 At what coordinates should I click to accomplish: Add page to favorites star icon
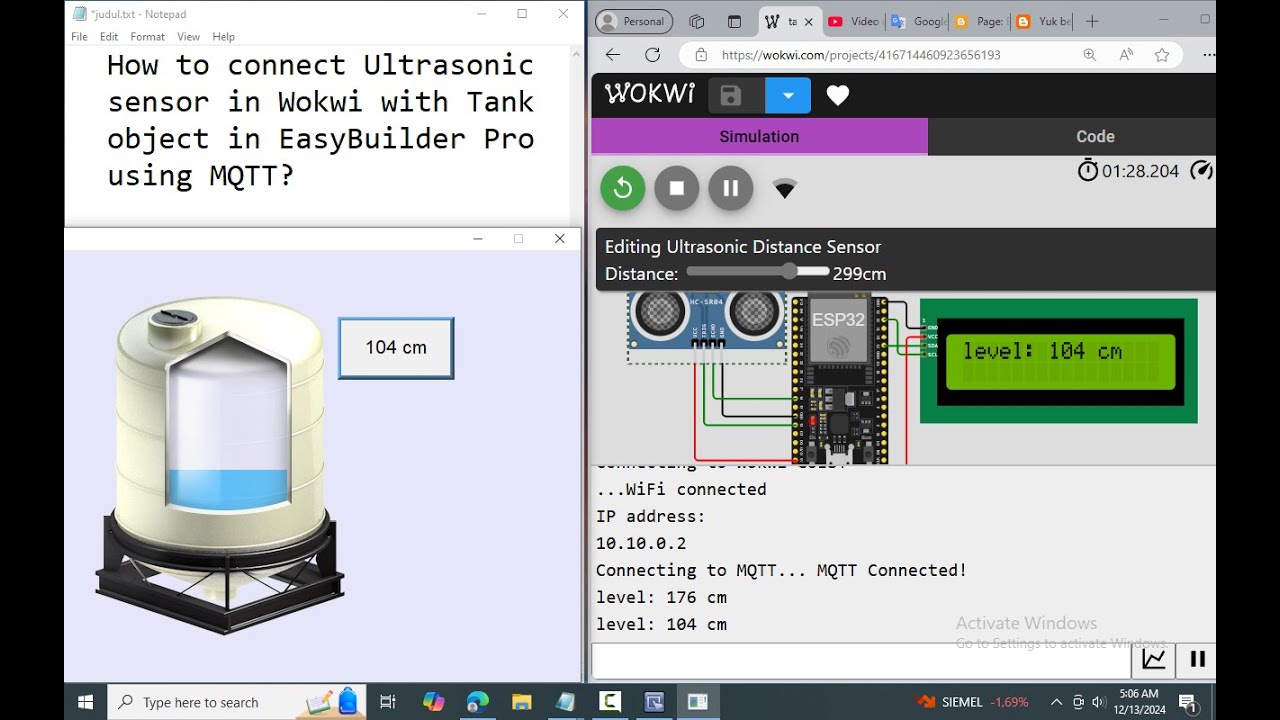tap(1162, 55)
